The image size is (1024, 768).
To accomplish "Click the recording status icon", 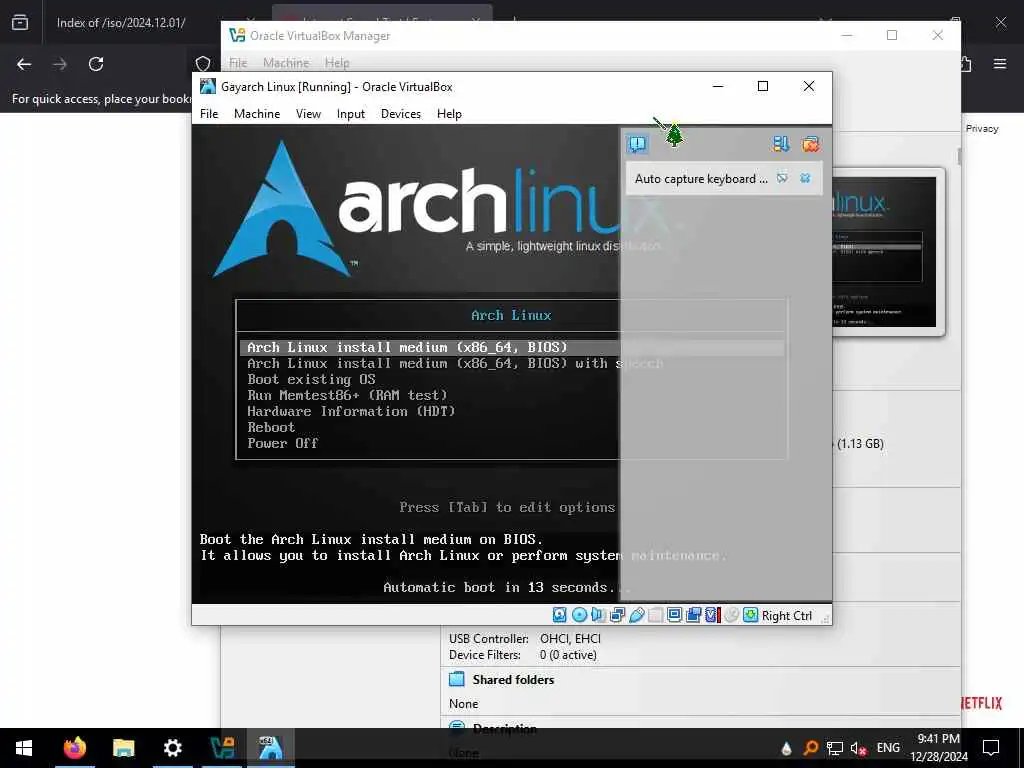I will click(x=694, y=615).
